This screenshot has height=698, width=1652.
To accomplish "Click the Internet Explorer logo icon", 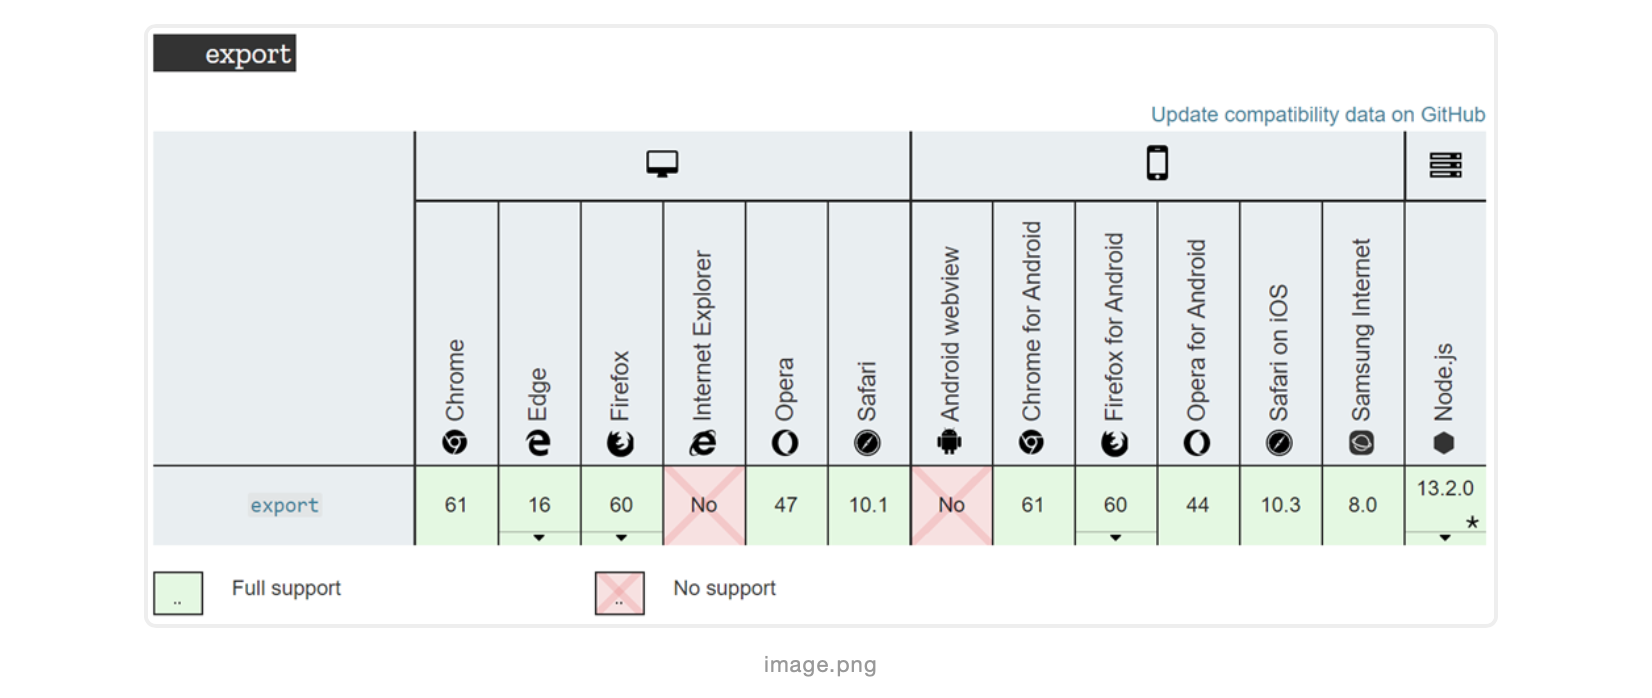I will click(703, 442).
